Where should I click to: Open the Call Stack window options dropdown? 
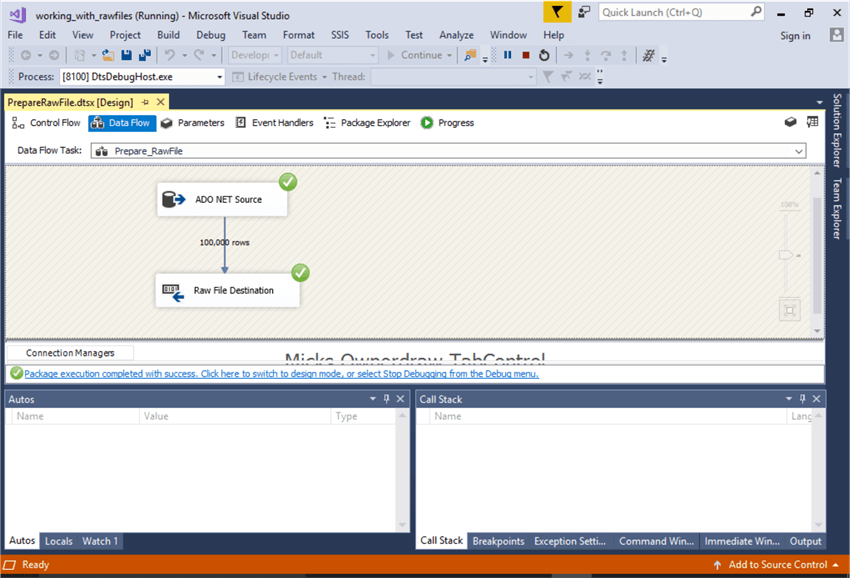point(788,399)
